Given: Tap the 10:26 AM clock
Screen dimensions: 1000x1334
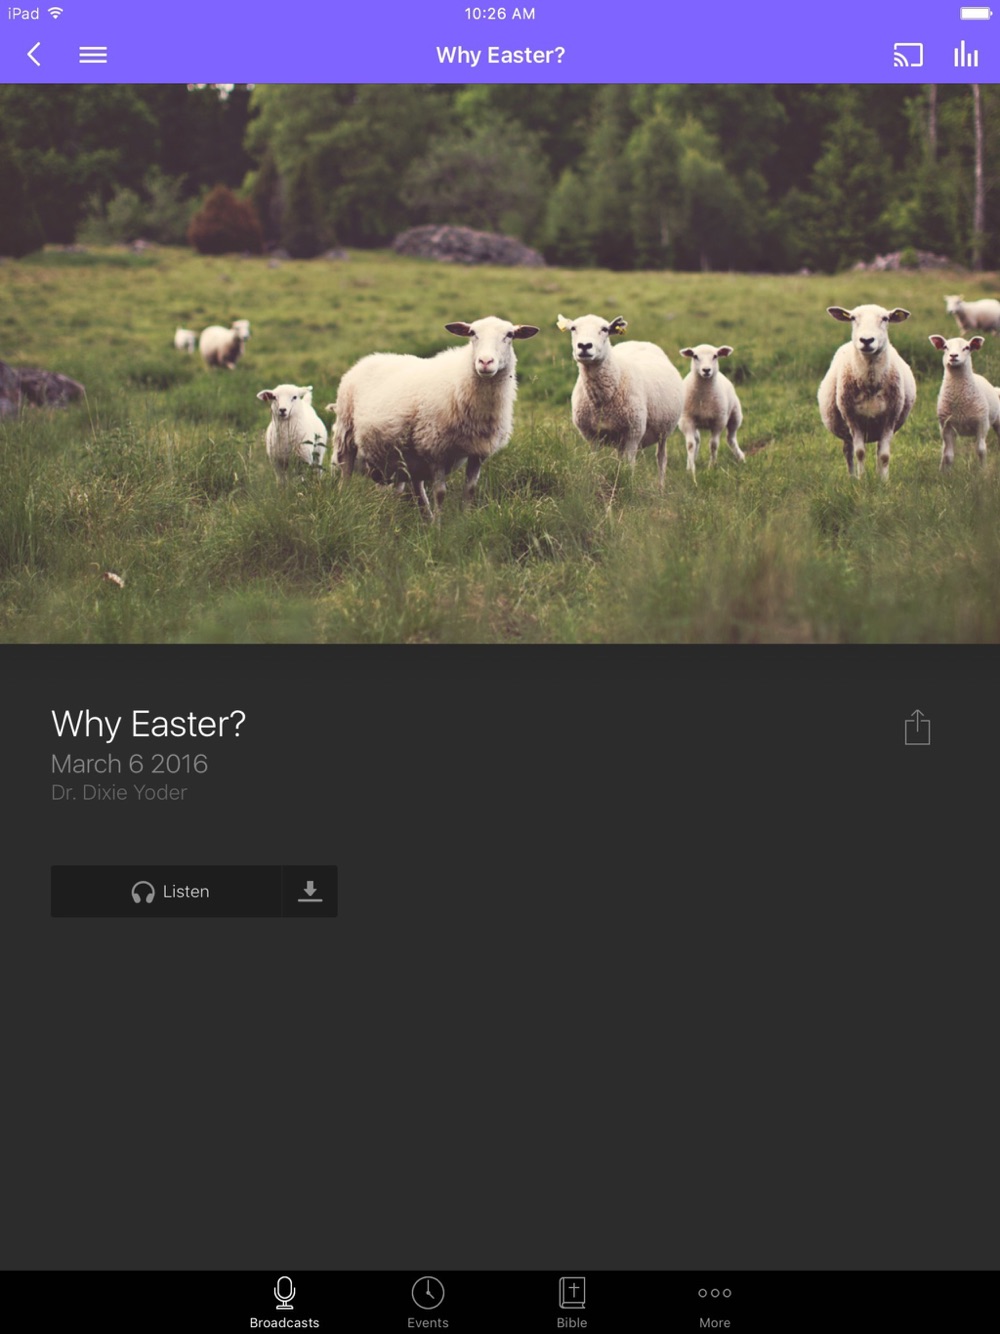Looking at the screenshot, I should pyautogui.click(x=500, y=13).
